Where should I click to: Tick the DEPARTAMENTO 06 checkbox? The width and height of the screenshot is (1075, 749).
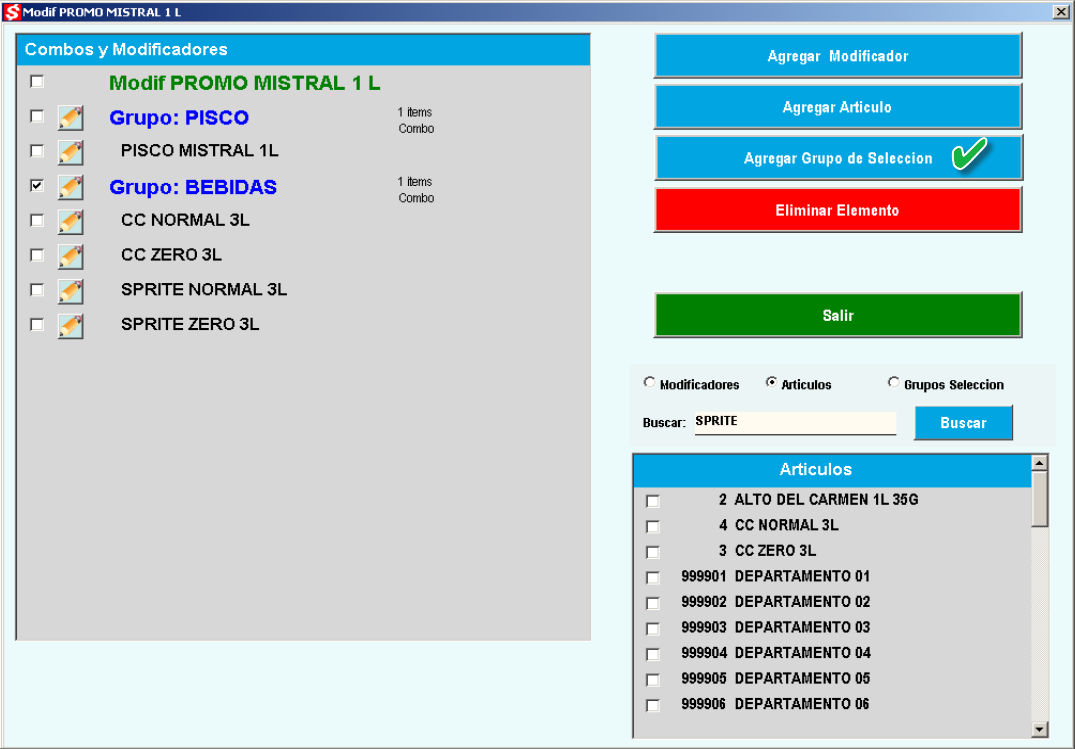click(653, 705)
